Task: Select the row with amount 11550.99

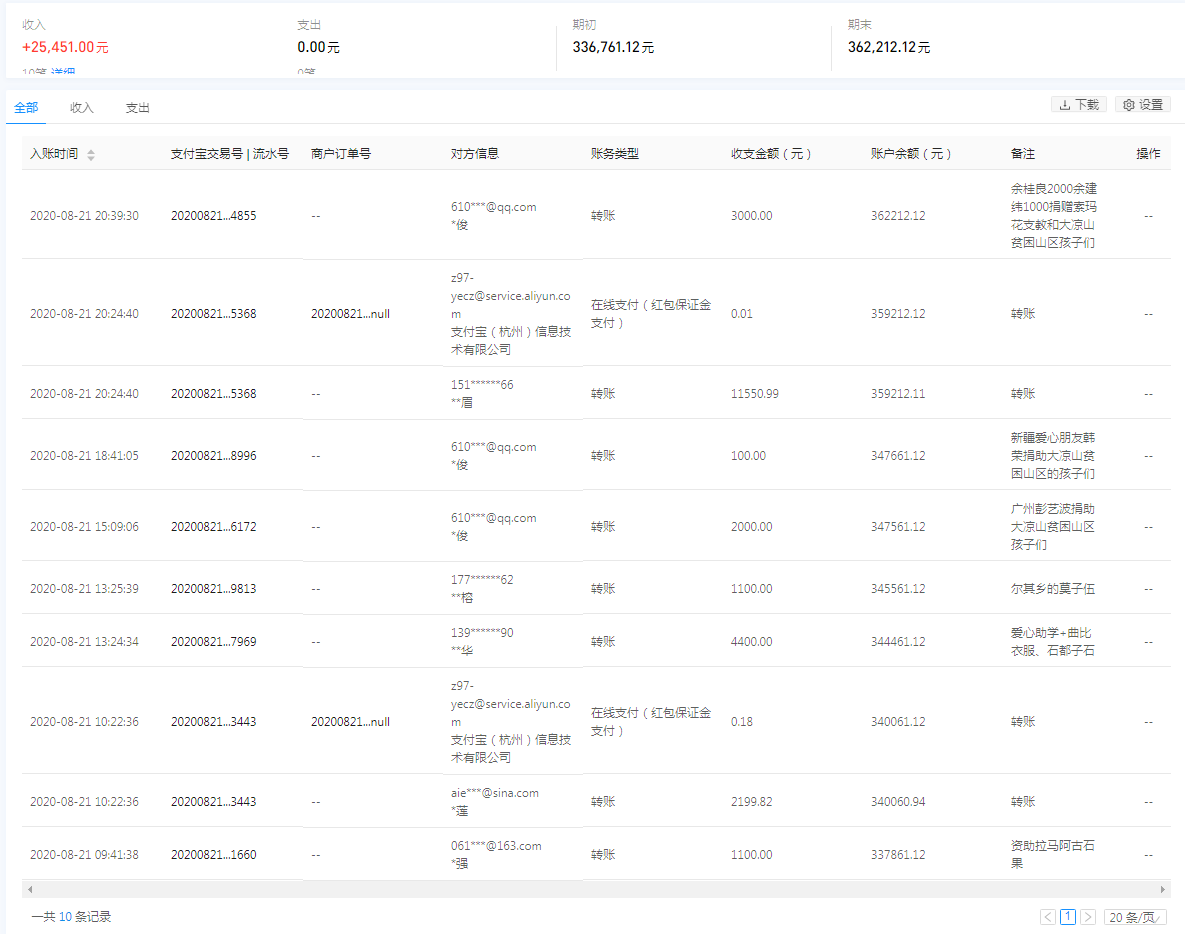Action: click(754, 394)
